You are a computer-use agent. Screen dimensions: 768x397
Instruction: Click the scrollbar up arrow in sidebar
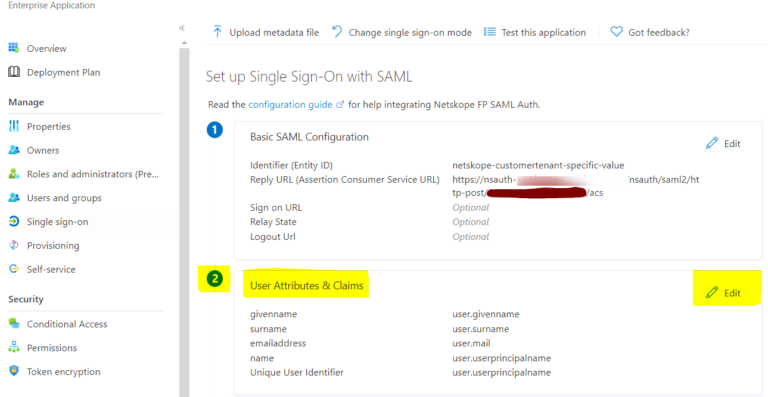(x=184, y=43)
